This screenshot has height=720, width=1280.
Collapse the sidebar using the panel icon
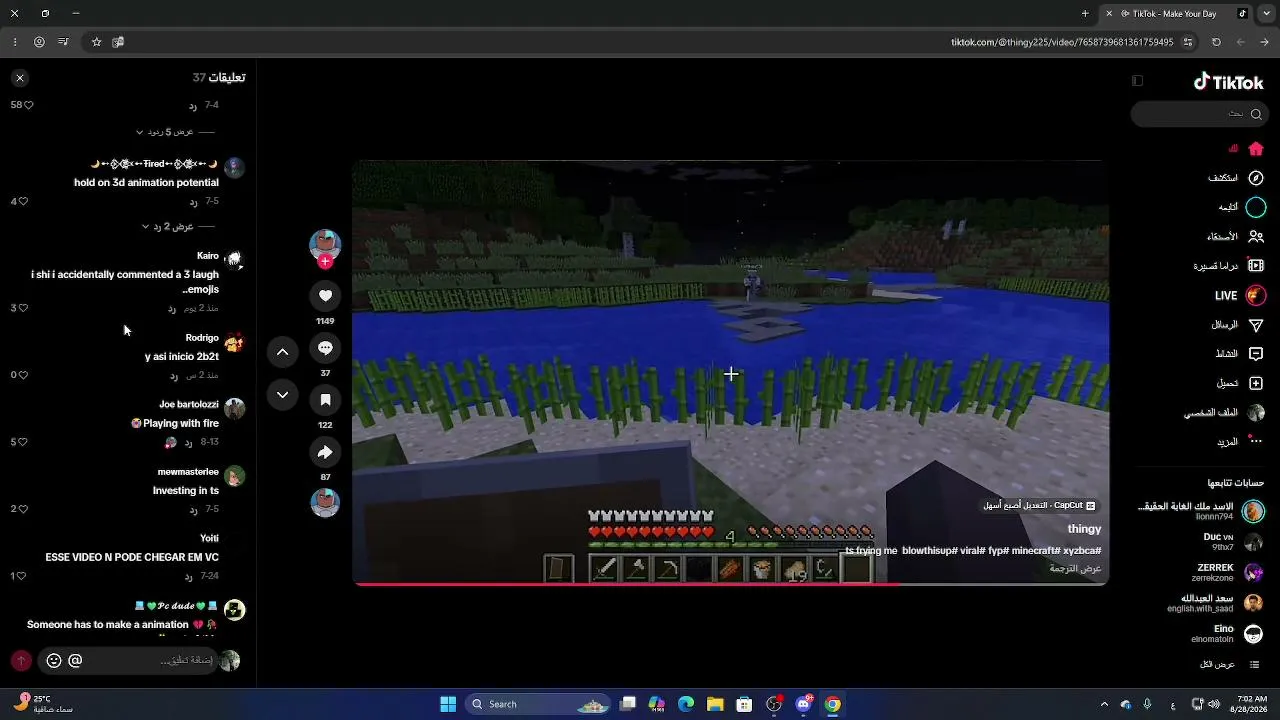click(1137, 81)
